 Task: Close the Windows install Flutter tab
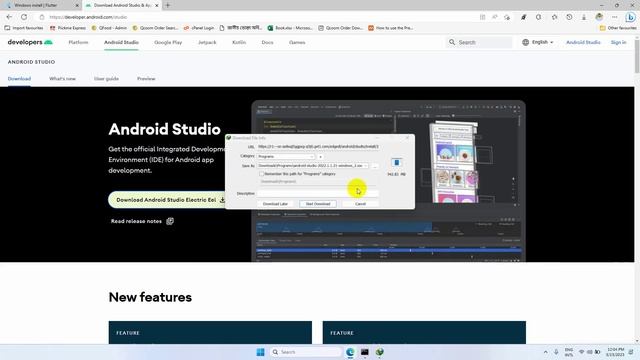pos(77,5)
